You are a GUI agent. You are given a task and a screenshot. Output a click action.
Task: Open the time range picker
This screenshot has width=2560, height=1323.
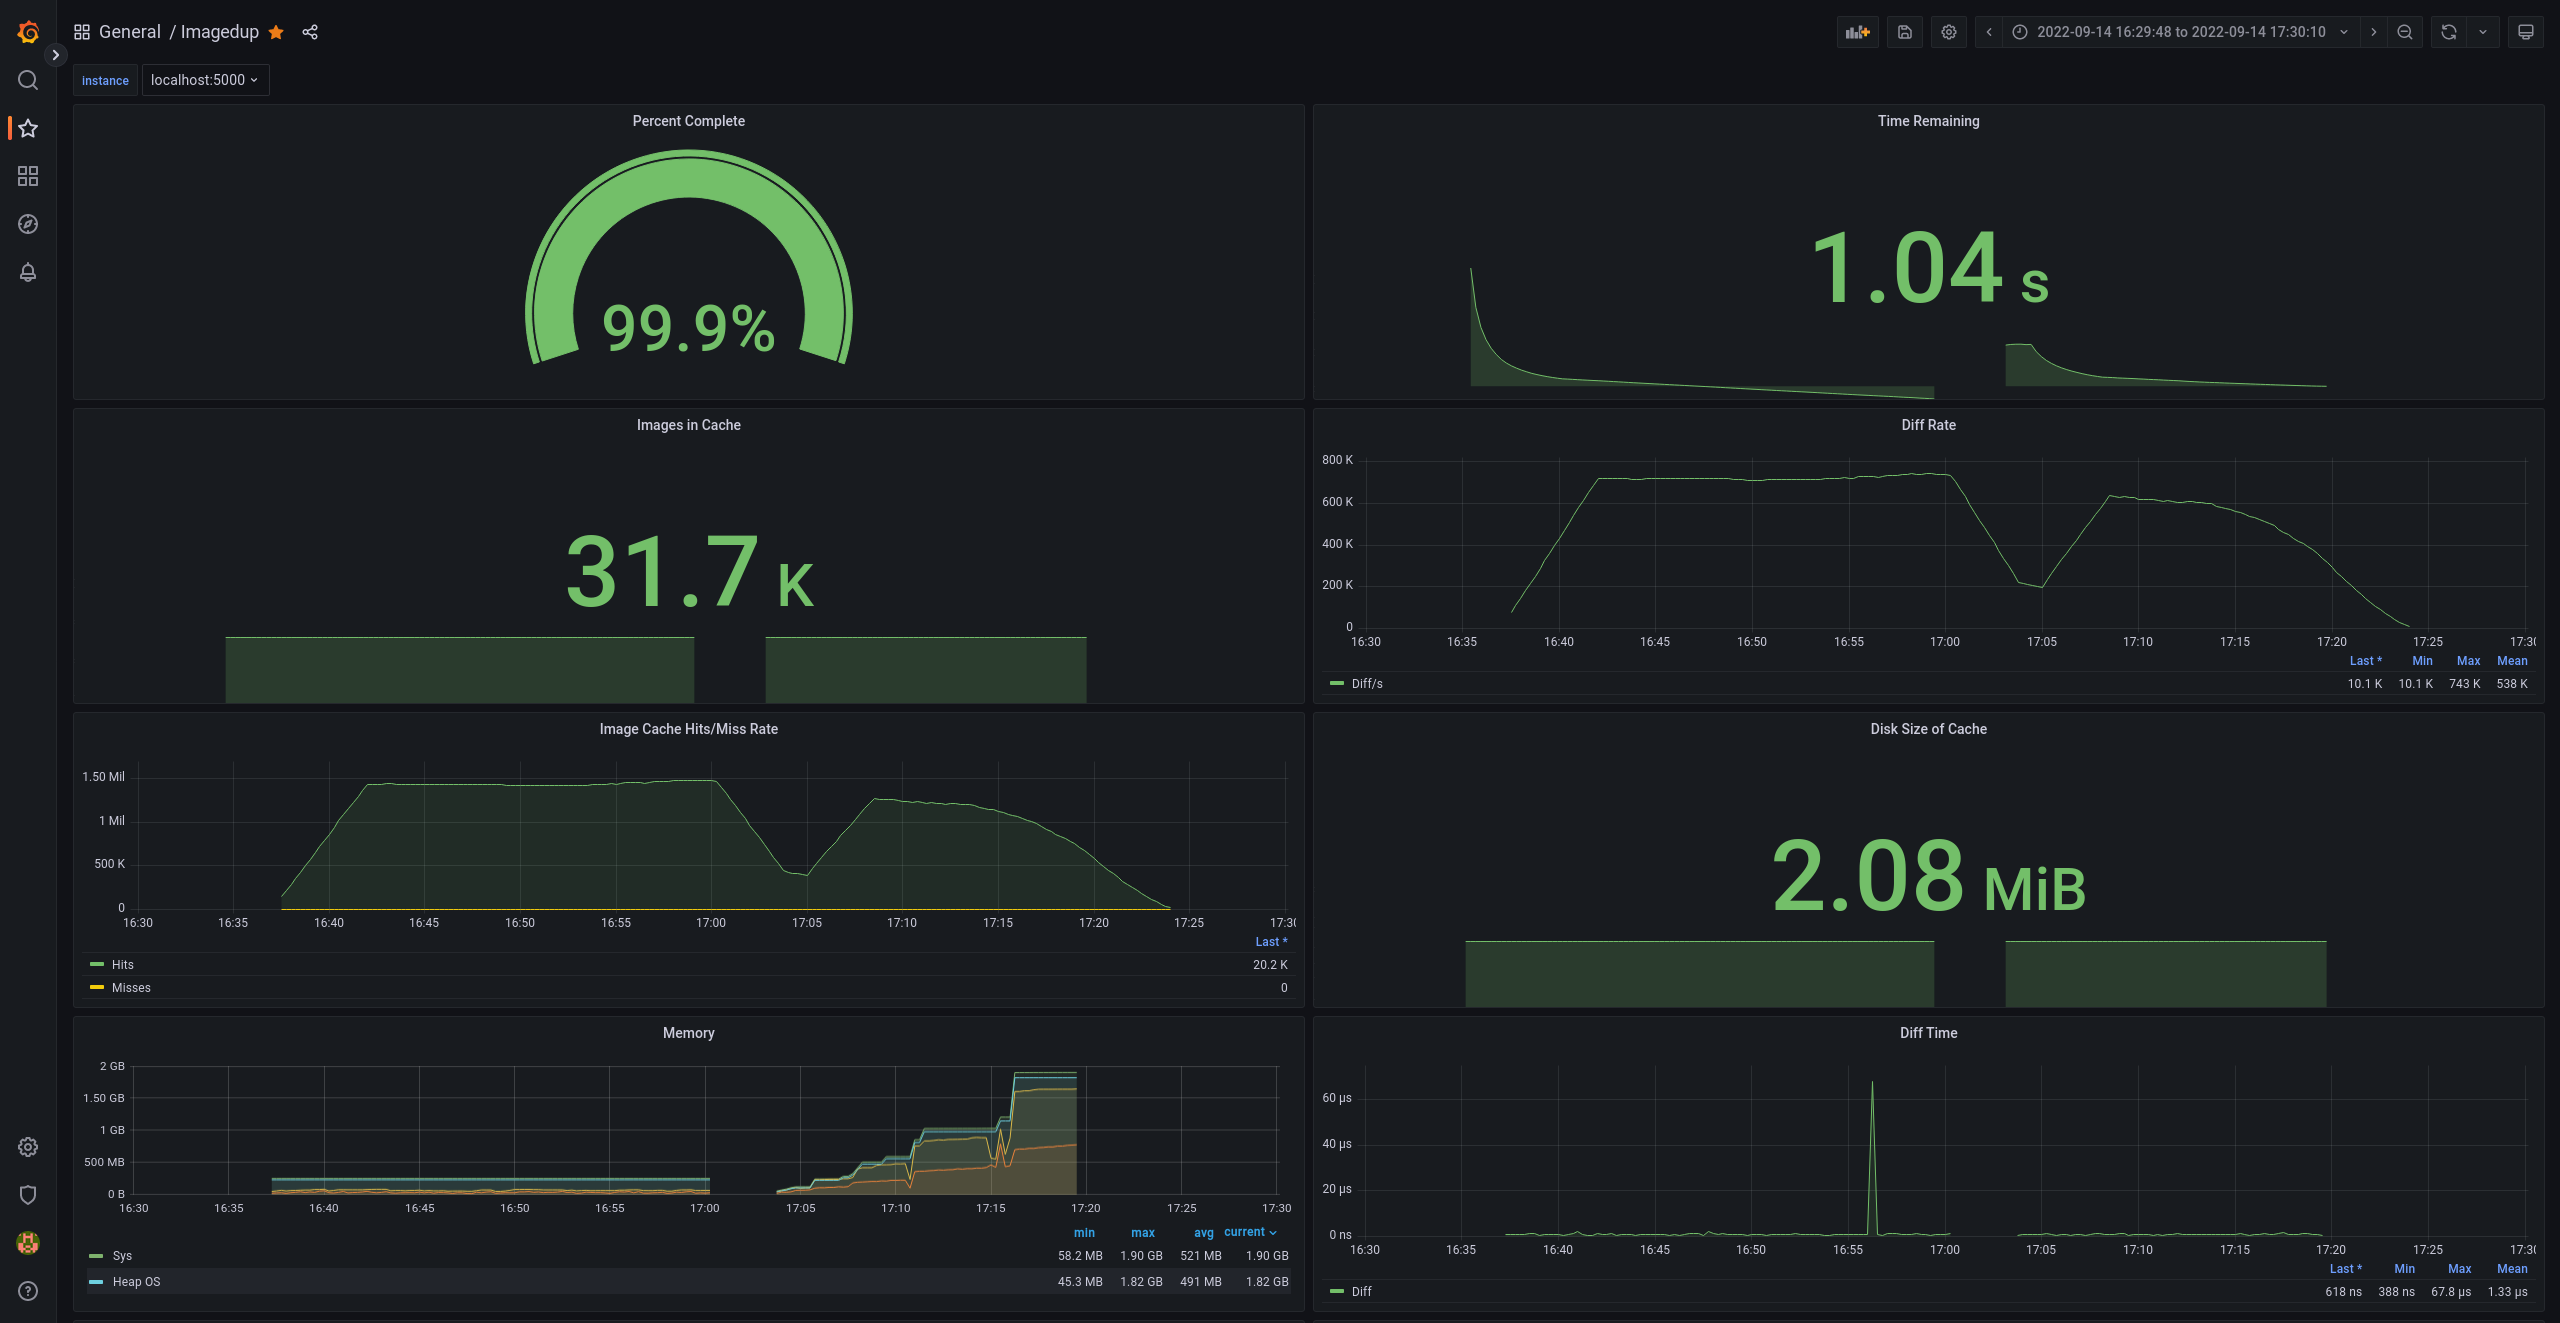2180,32
